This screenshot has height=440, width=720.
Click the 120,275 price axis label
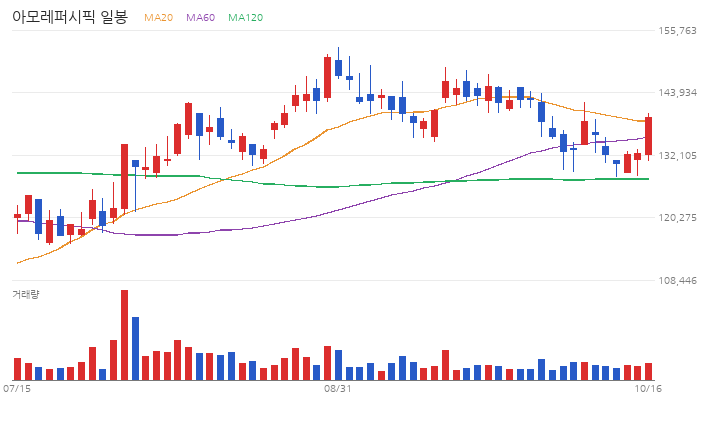(677, 217)
